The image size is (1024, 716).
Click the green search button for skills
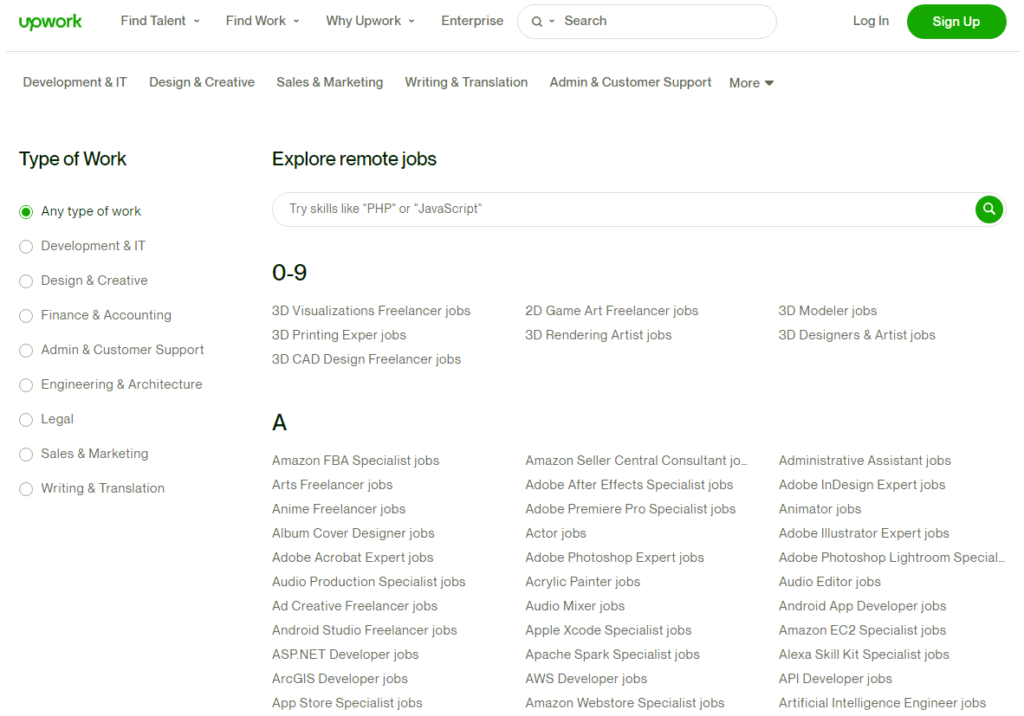989,209
